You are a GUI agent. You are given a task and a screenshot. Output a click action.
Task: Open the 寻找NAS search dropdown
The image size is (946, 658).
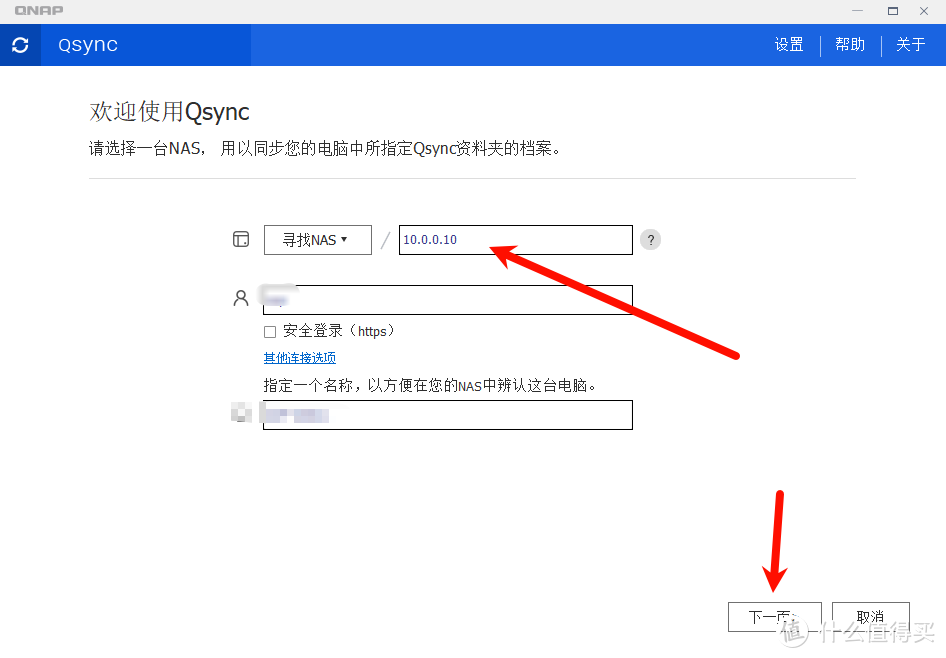pos(317,239)
